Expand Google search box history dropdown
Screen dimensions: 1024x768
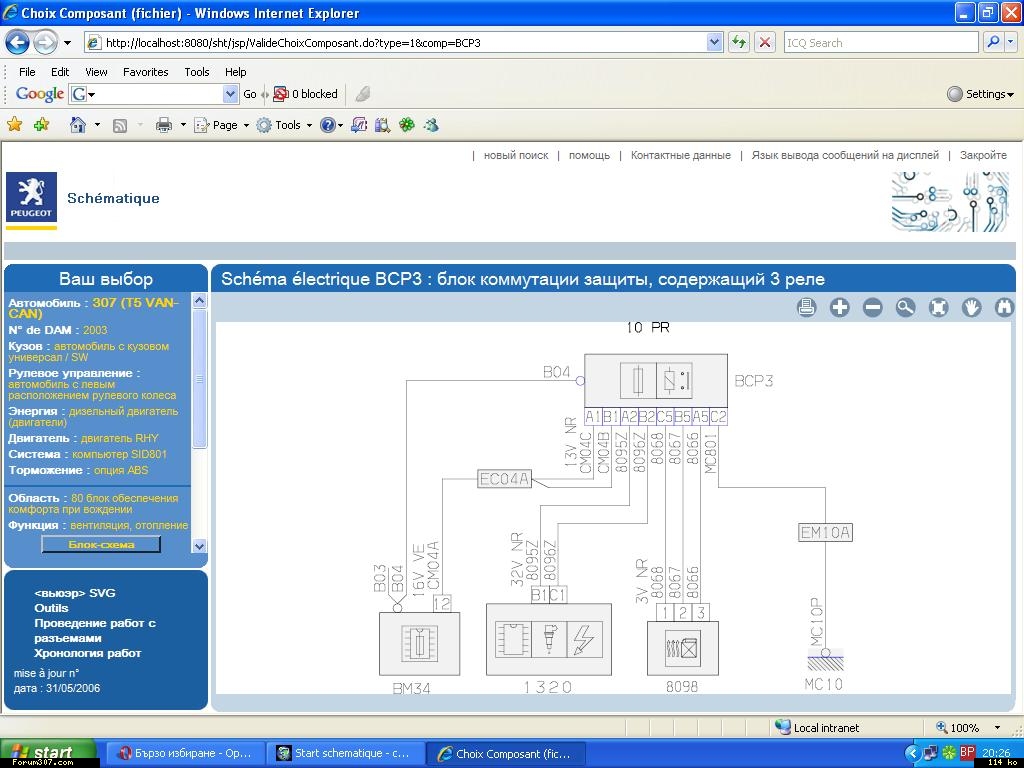[230, 94]
